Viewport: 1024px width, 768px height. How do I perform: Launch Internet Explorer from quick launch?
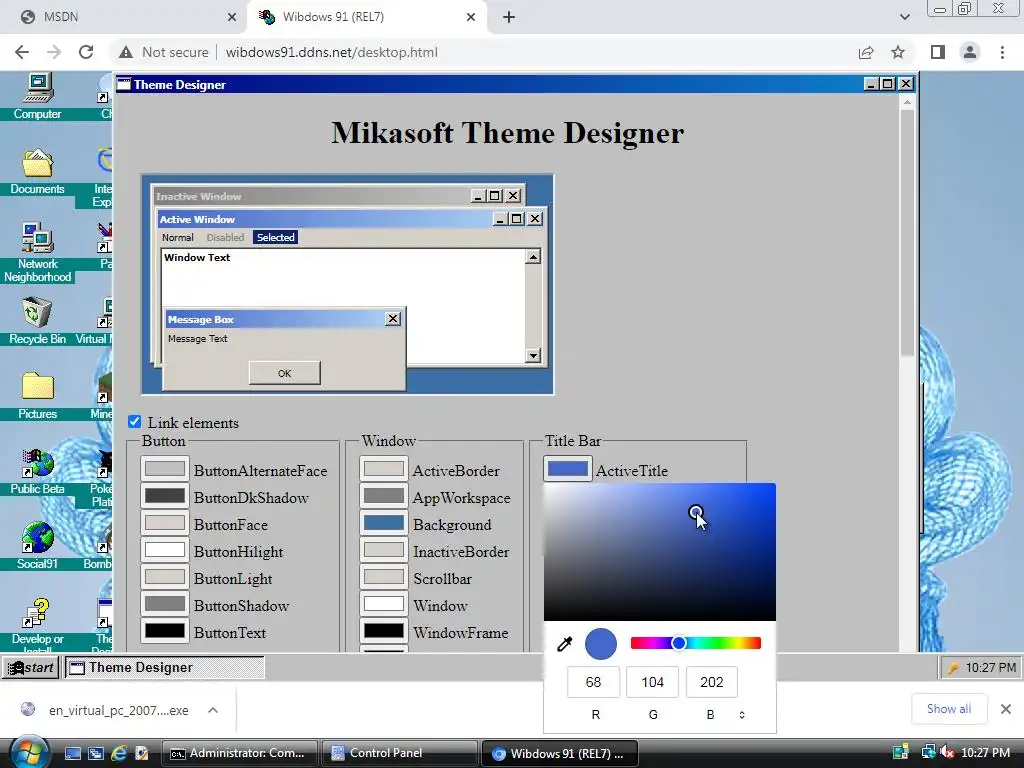click(119, 753)
